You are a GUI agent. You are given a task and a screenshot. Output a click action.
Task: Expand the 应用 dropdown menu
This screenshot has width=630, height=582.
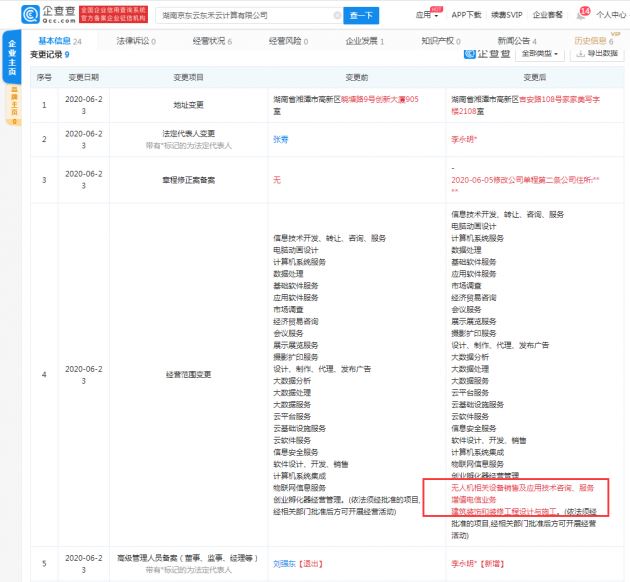tap(427, 15)
